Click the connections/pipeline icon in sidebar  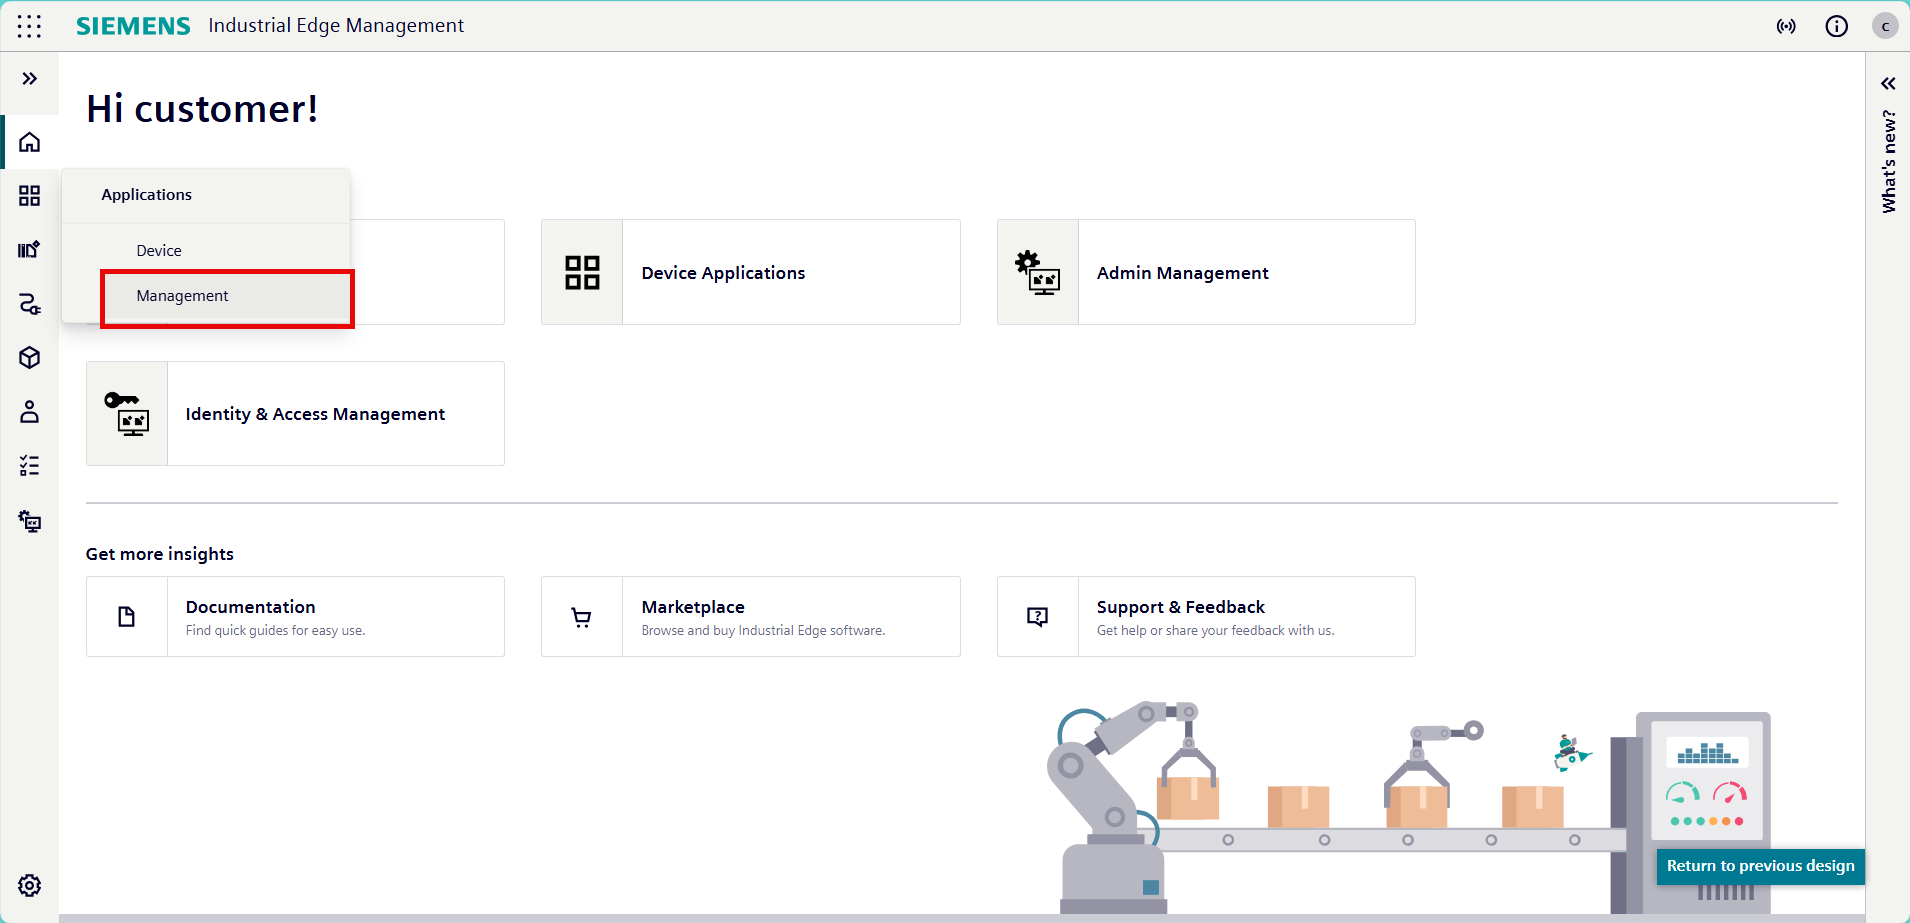pos(30,304)
